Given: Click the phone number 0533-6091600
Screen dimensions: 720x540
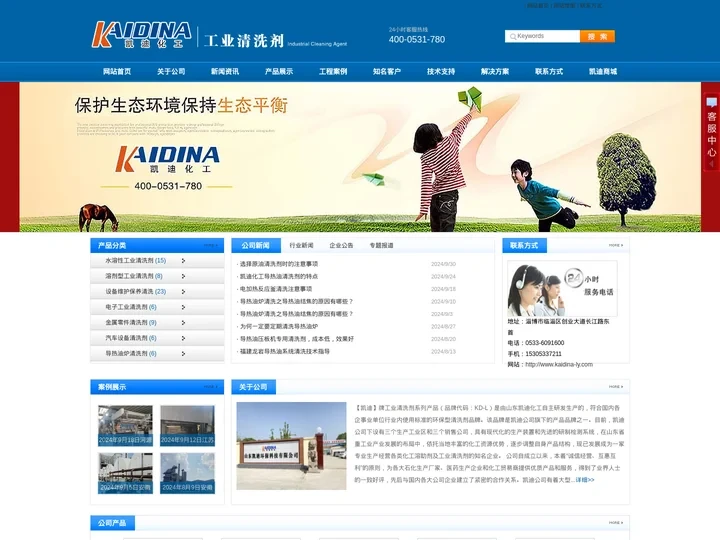Looking at the screenshot, I should (x=545, y=343).
